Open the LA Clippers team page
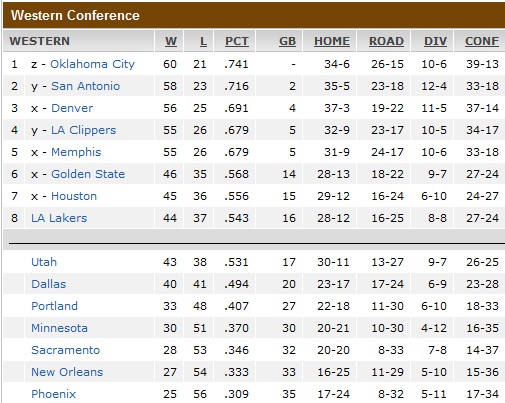 [x=83, y=130]
